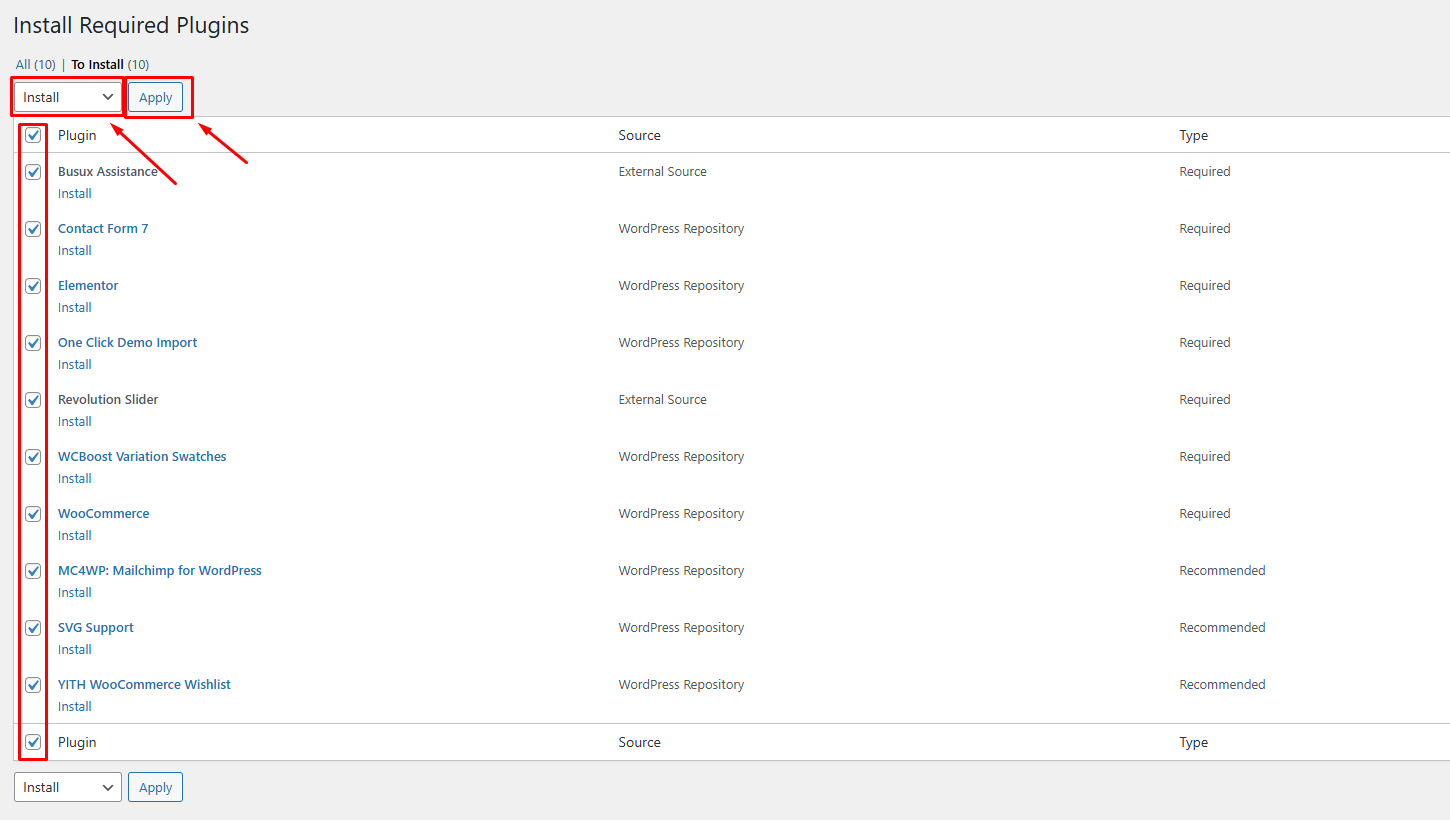
Task: Open the bottom bulk action Install dropdown
Action: click(68, 787)
